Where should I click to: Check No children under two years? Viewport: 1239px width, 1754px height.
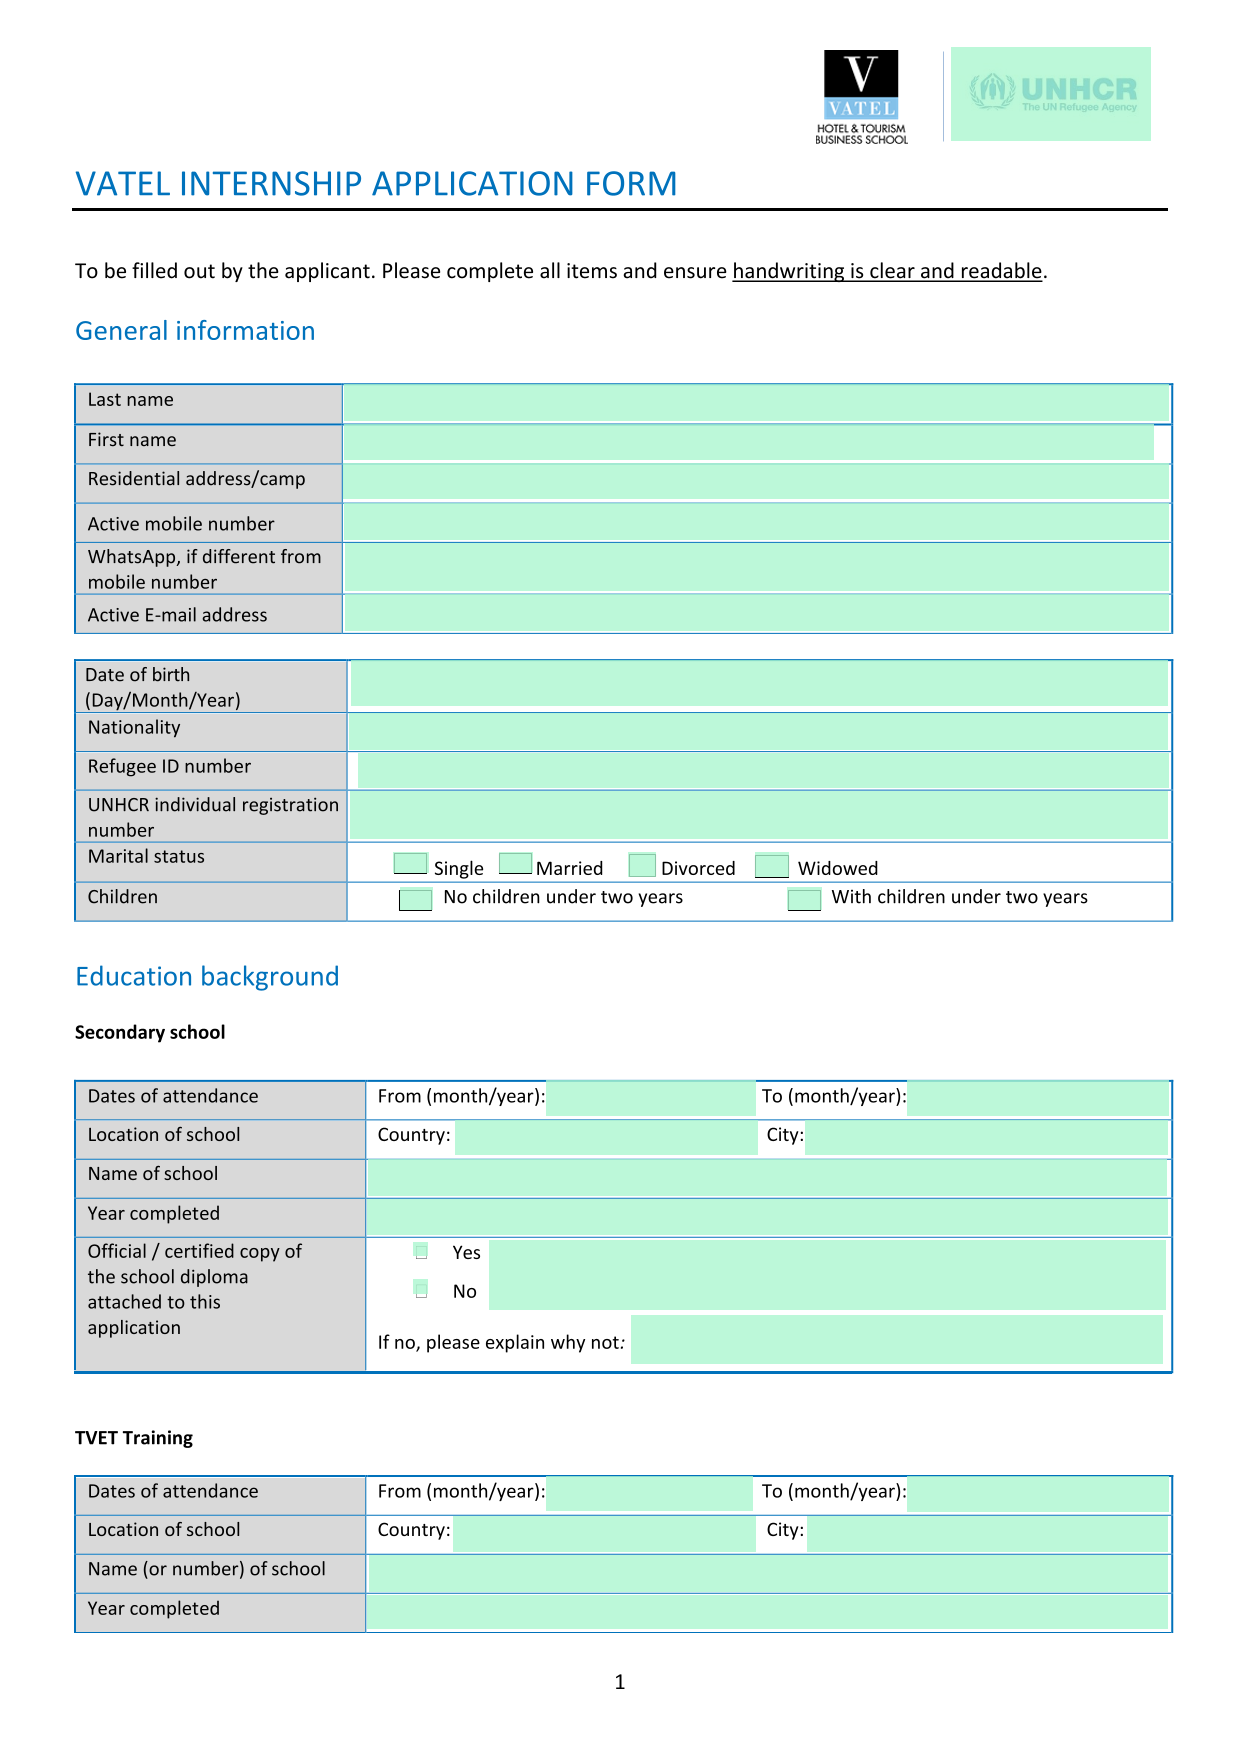tap(415, 899)
